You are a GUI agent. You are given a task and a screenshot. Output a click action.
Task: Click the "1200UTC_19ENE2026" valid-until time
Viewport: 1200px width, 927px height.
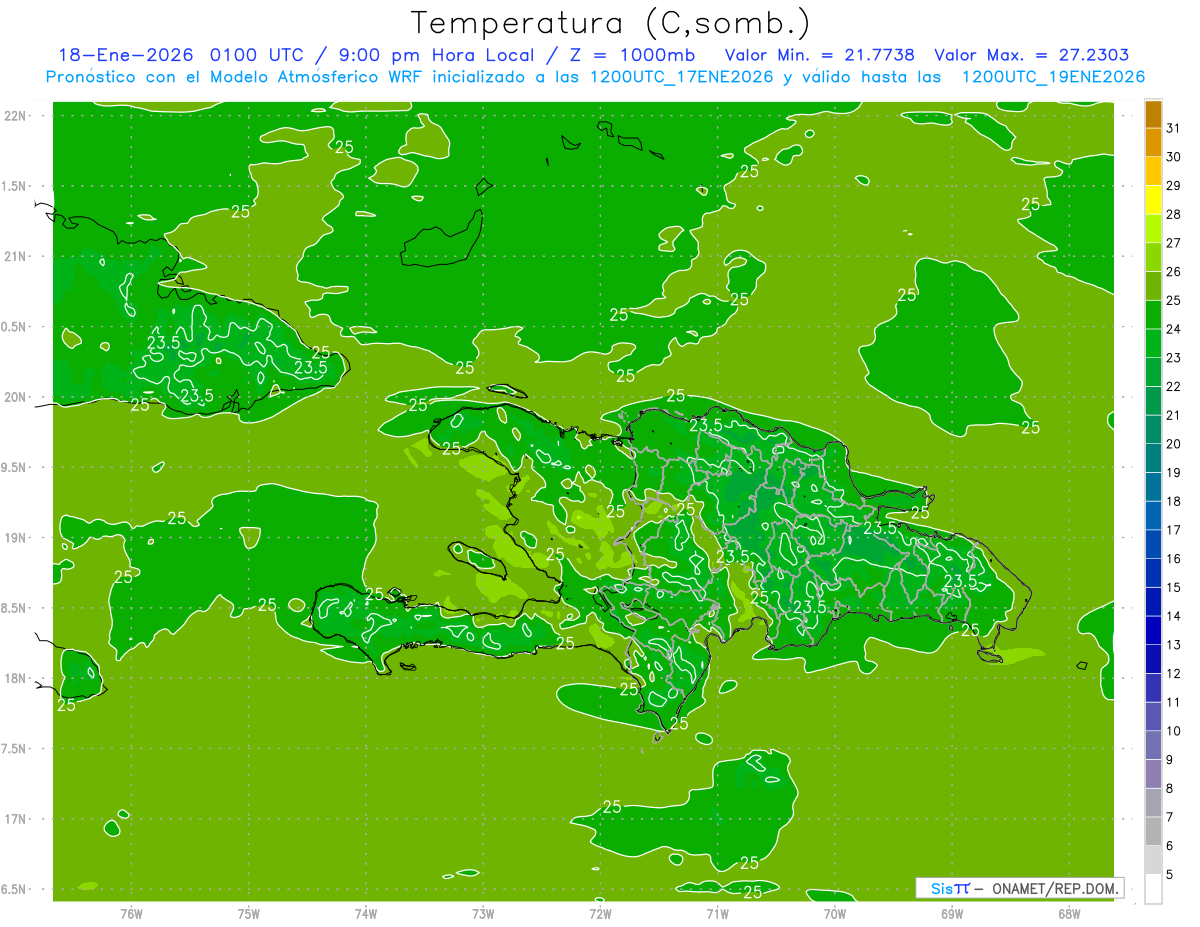1053,77
